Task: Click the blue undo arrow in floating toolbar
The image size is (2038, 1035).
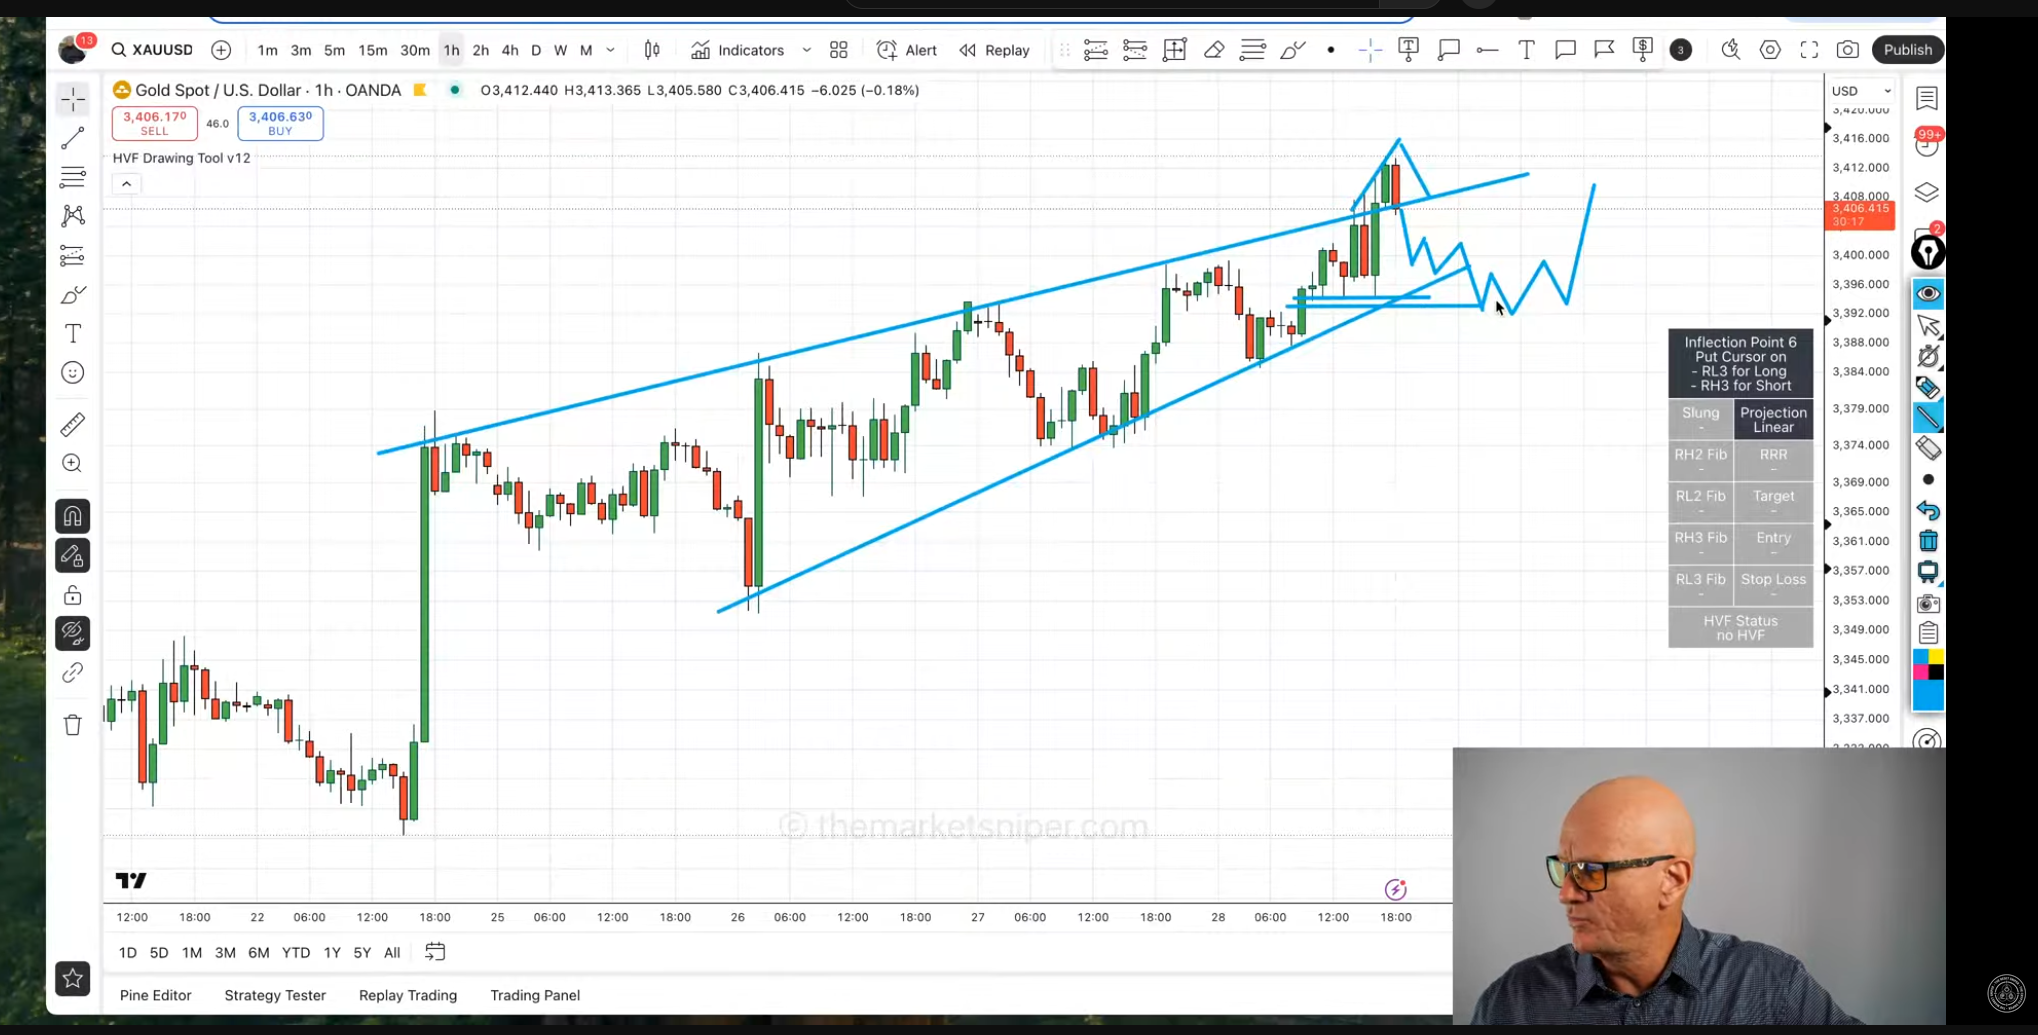Action: click(x=1928, y=511)
